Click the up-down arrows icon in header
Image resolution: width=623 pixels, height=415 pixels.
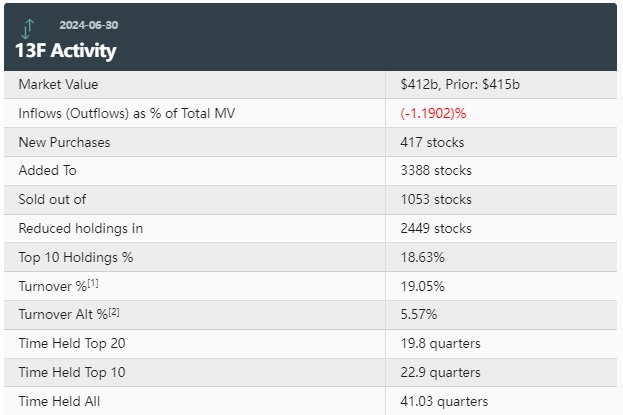click(x=27, y=30)
